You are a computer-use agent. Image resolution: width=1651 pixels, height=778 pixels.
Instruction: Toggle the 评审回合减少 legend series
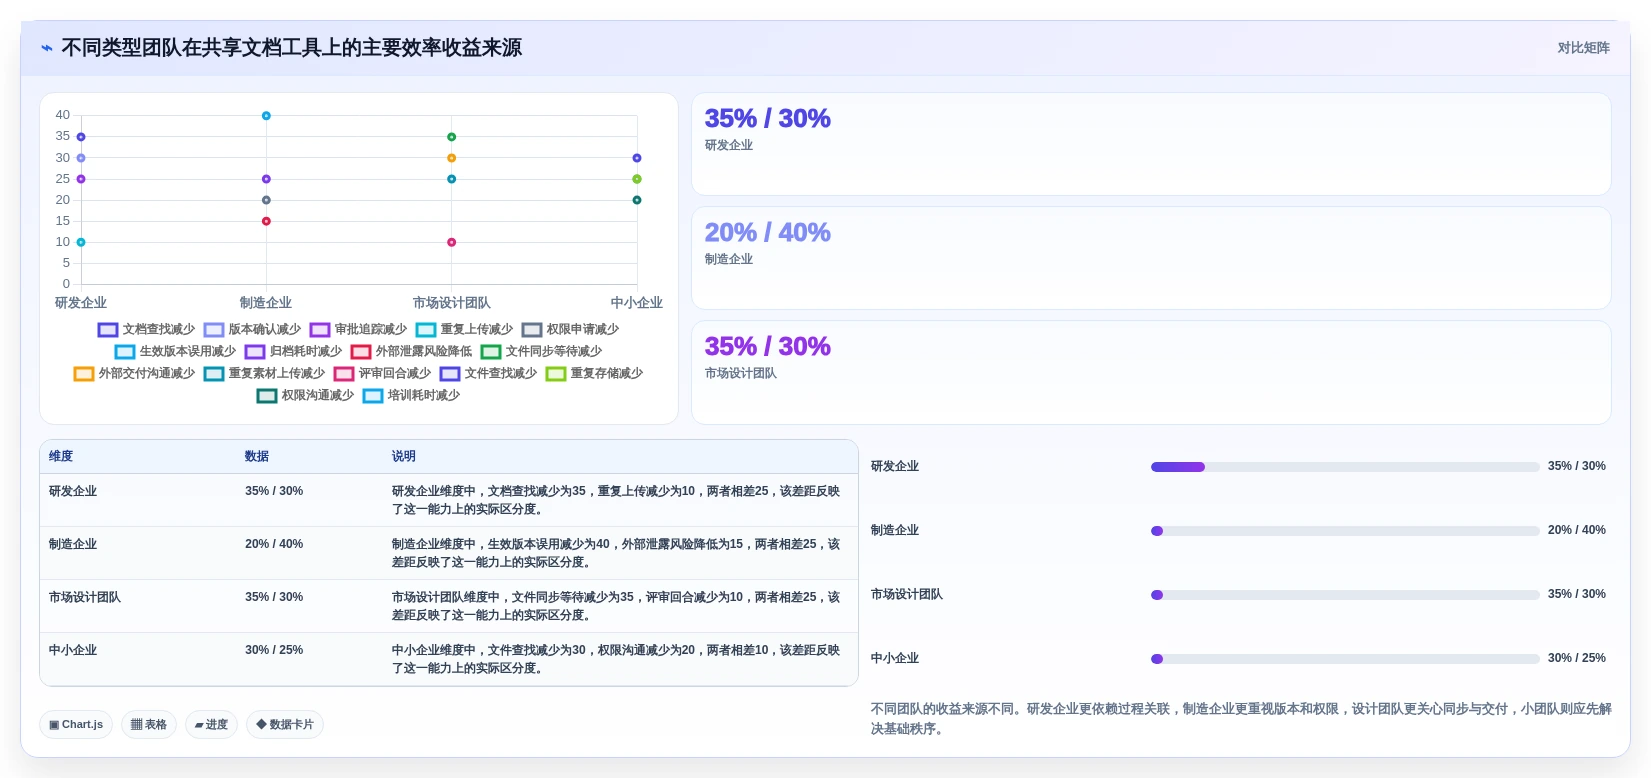[383, 373]
